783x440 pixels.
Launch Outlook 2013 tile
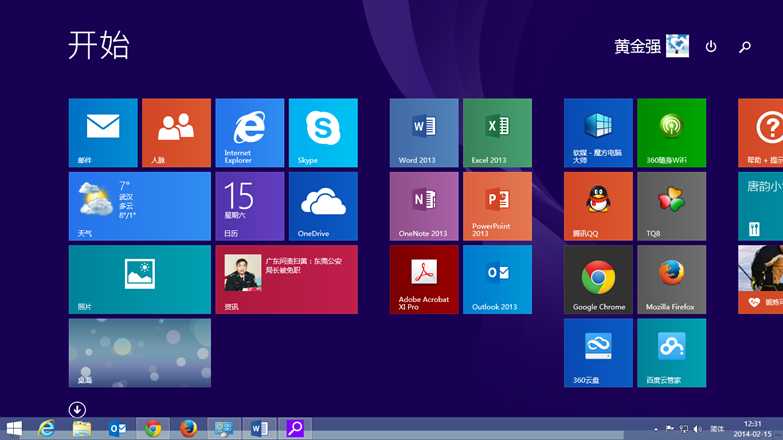pyautogui.click(x=497, y=280)
